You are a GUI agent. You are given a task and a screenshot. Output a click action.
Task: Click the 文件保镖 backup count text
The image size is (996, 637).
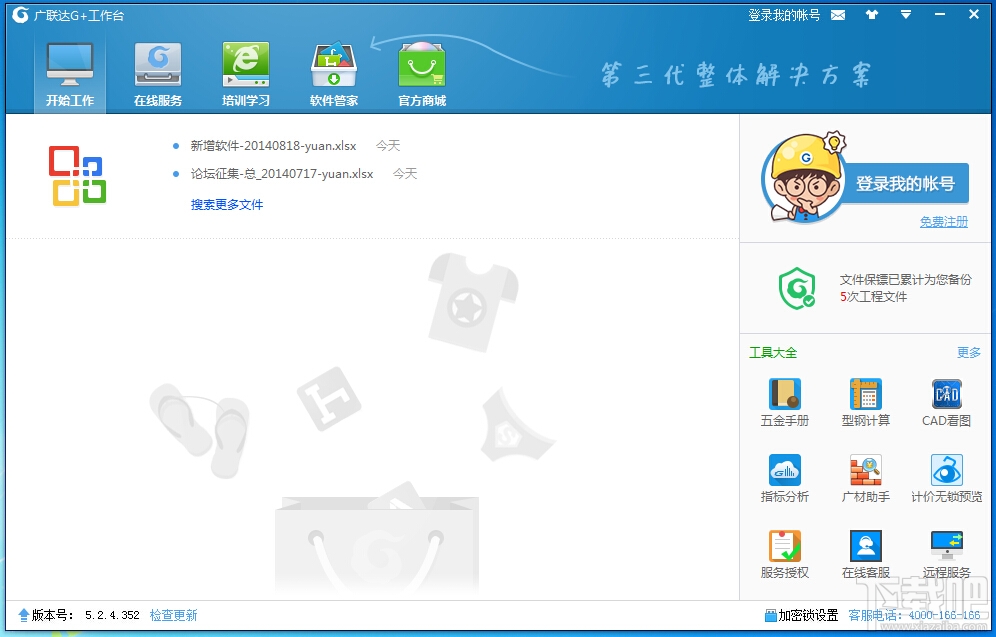(x=905, y=288)
